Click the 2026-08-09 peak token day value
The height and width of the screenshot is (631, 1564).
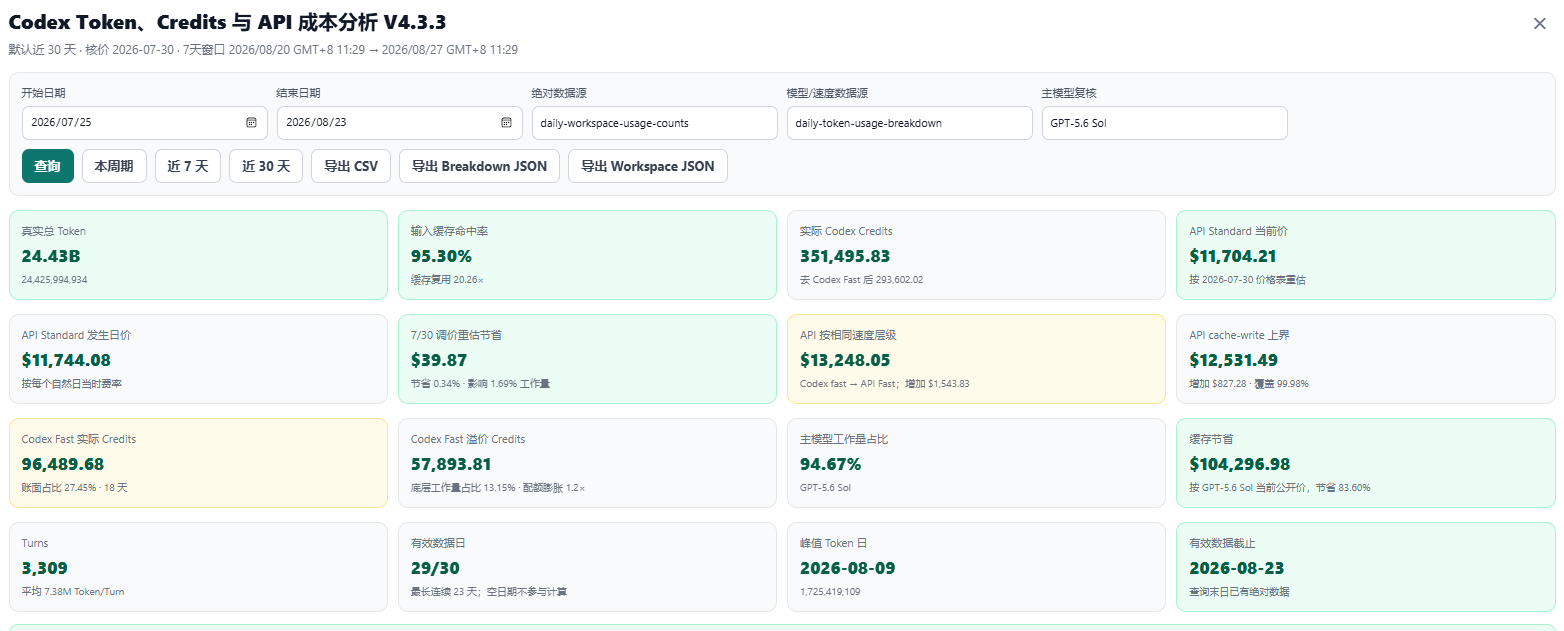click(848, 568)
